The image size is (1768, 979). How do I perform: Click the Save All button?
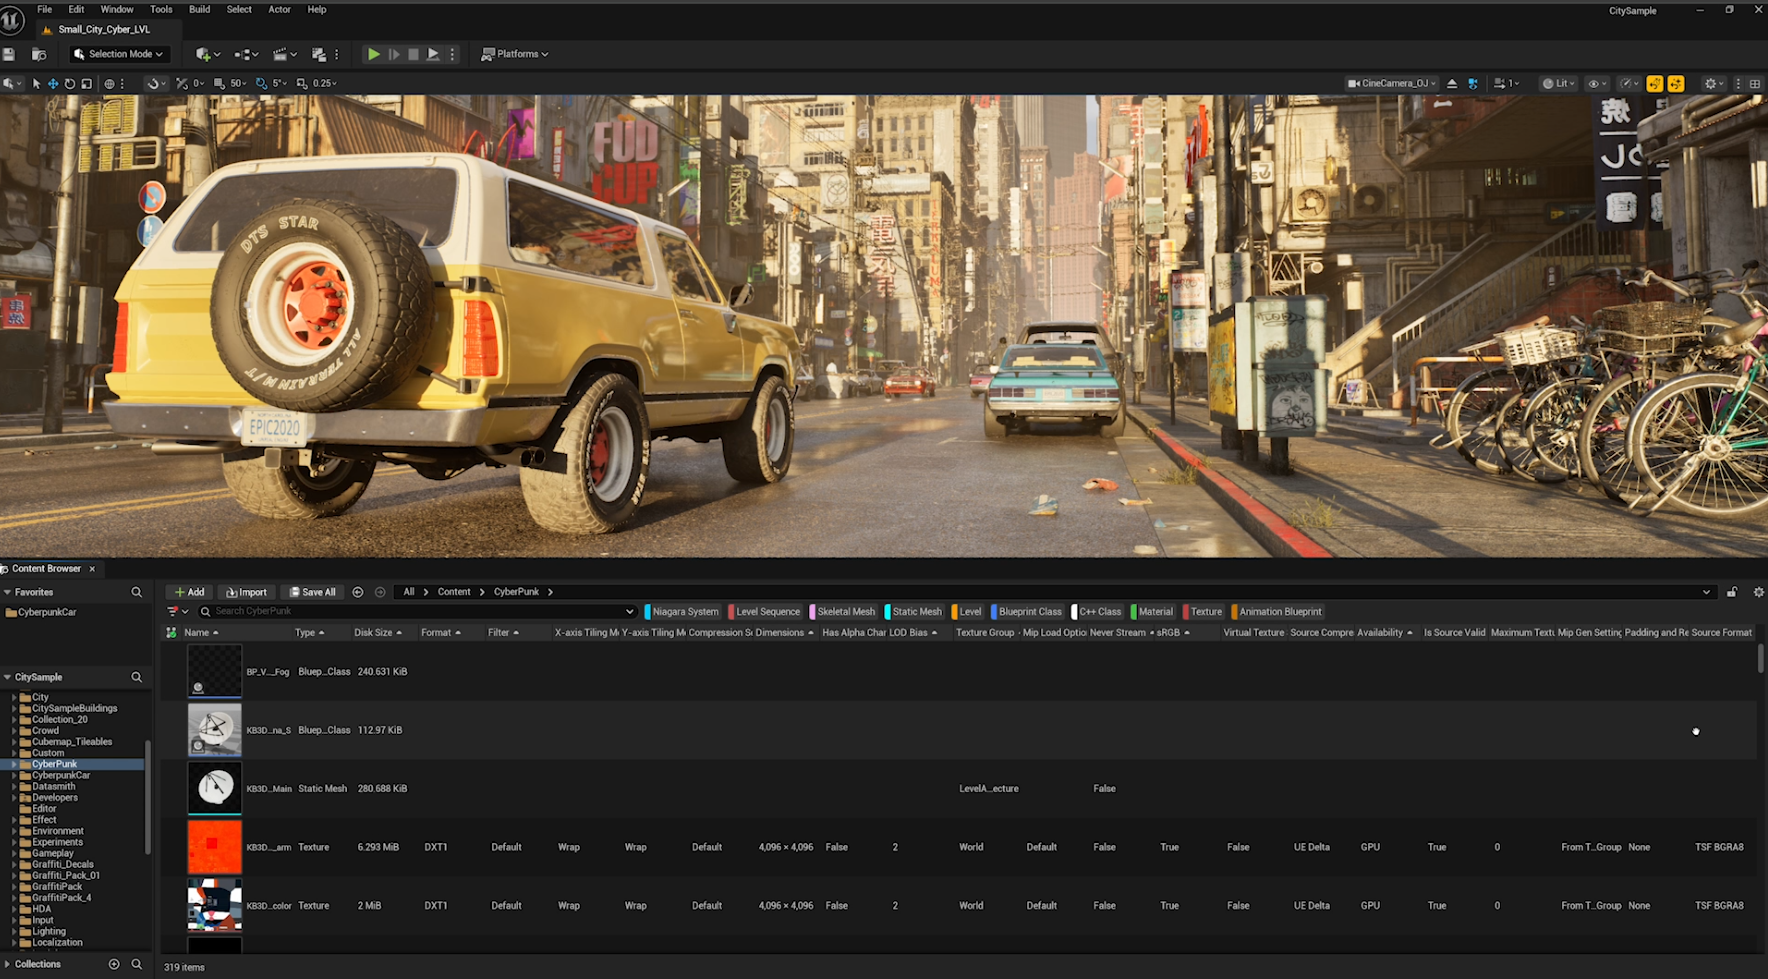(312, 591)
